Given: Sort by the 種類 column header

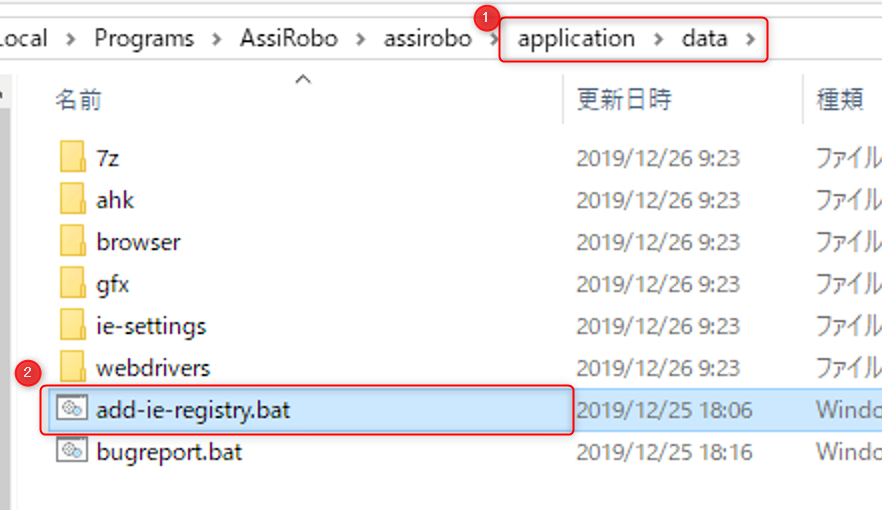Looking at the screenshot, I should point(840,100).
